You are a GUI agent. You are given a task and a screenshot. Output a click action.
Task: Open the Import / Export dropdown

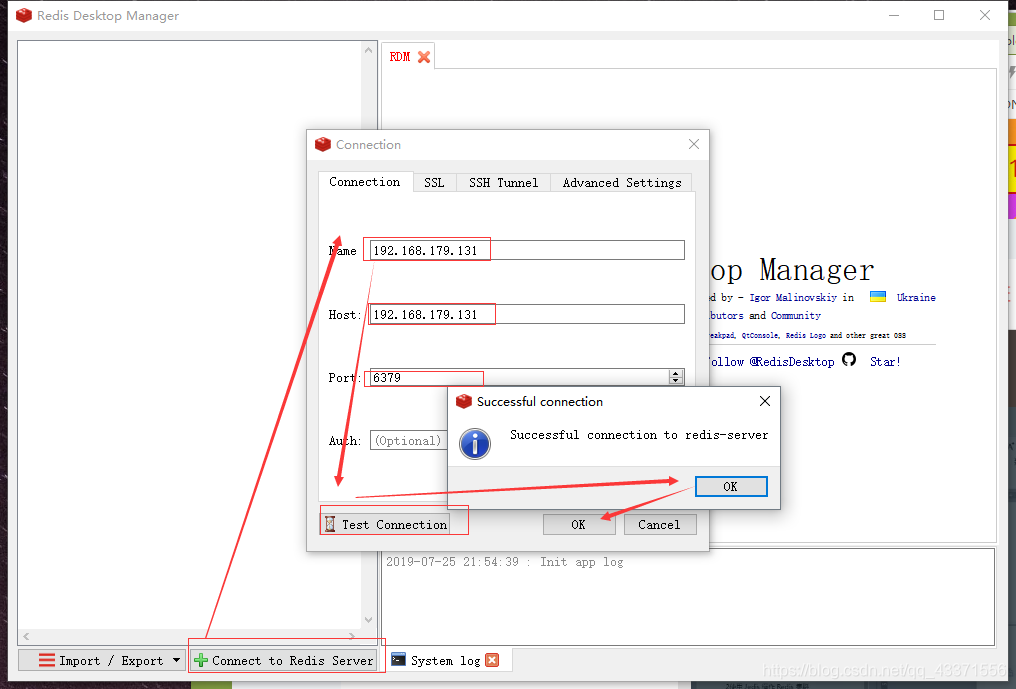[x=102, y=660]
